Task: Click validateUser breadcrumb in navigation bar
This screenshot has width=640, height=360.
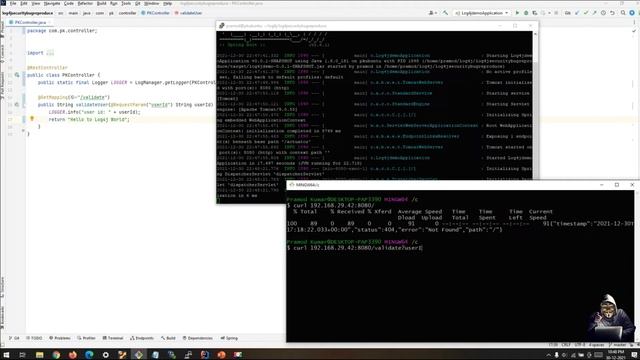Action: pos(189,13)
